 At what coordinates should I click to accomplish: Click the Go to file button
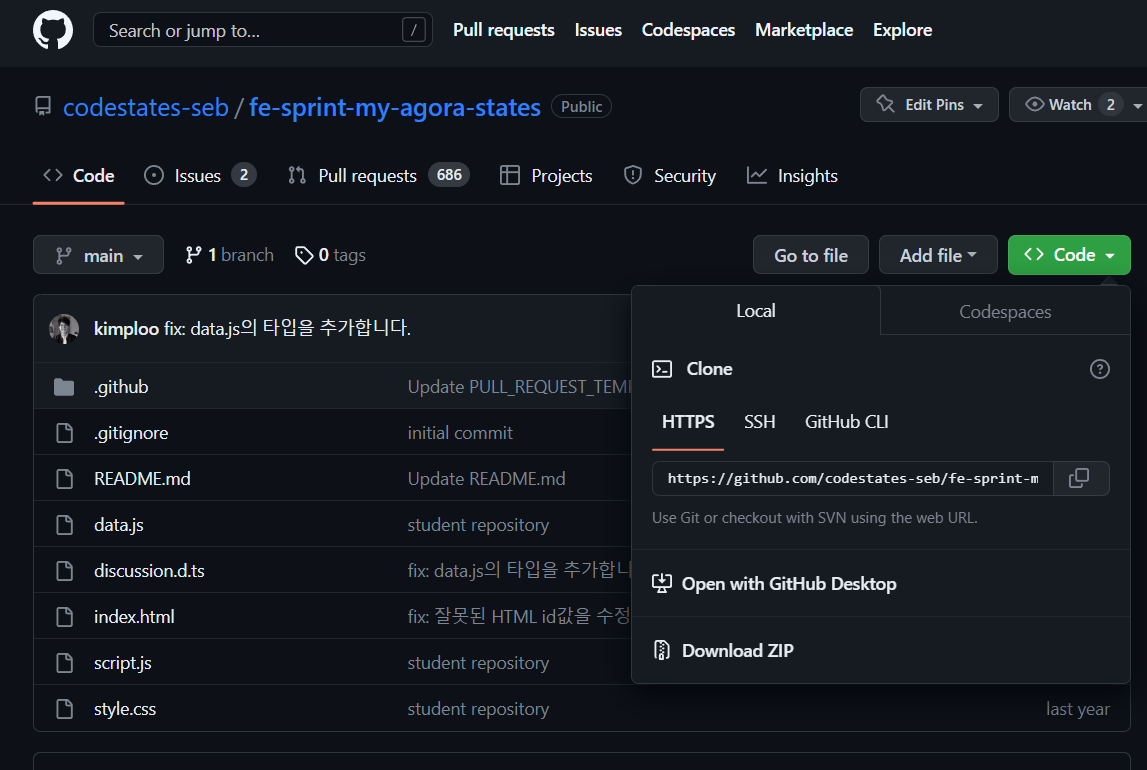pos(811,254)
